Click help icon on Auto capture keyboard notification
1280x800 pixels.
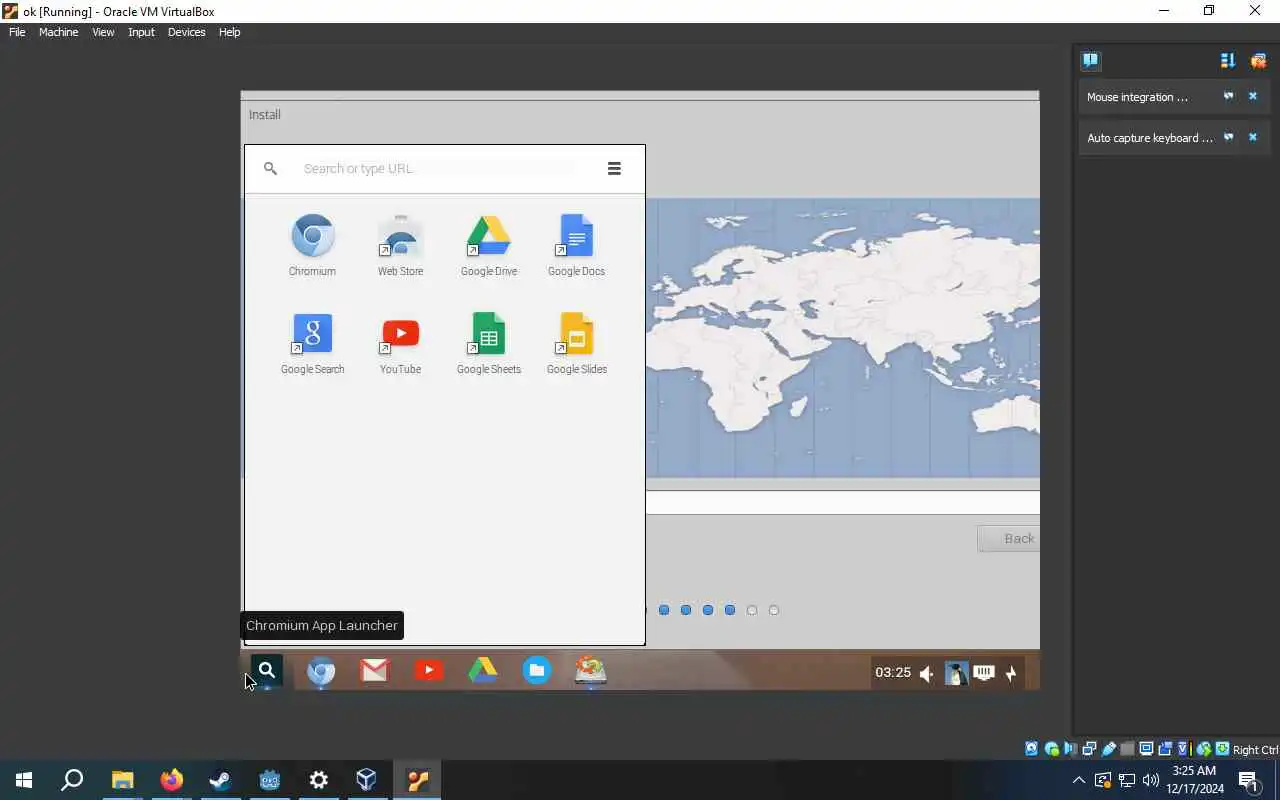click(x=1228, y=137)
